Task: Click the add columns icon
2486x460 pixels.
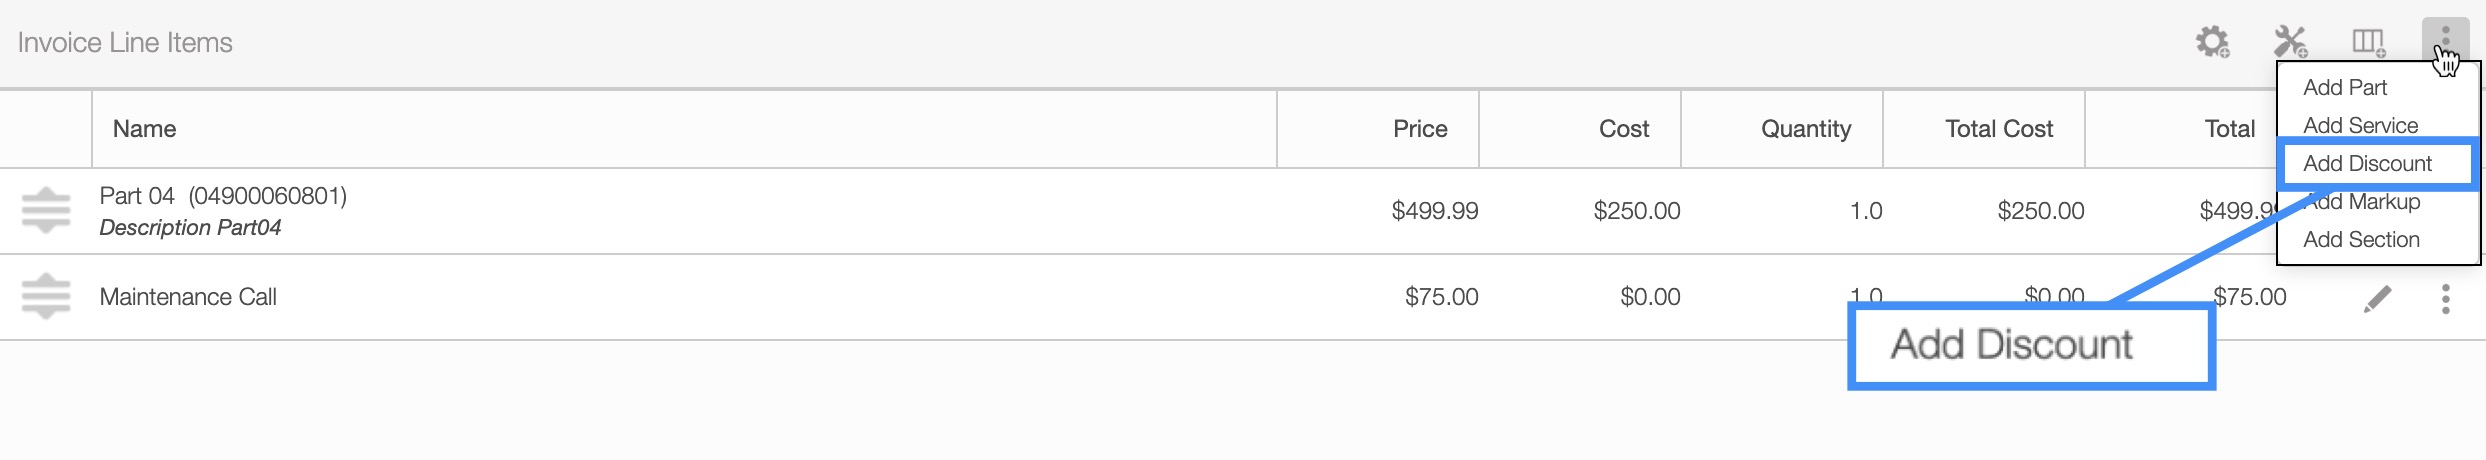Action: [x=2368, y=42]
